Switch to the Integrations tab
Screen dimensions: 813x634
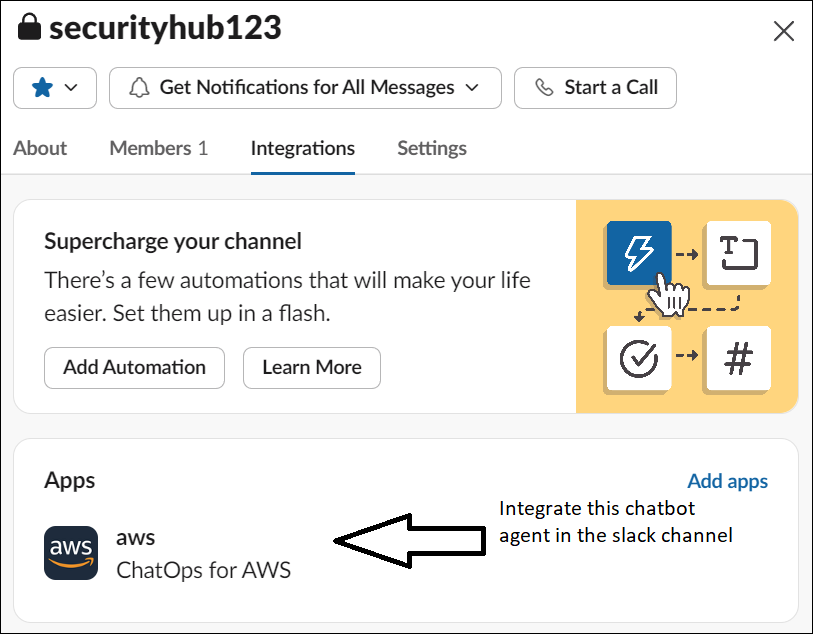(302, 148)
